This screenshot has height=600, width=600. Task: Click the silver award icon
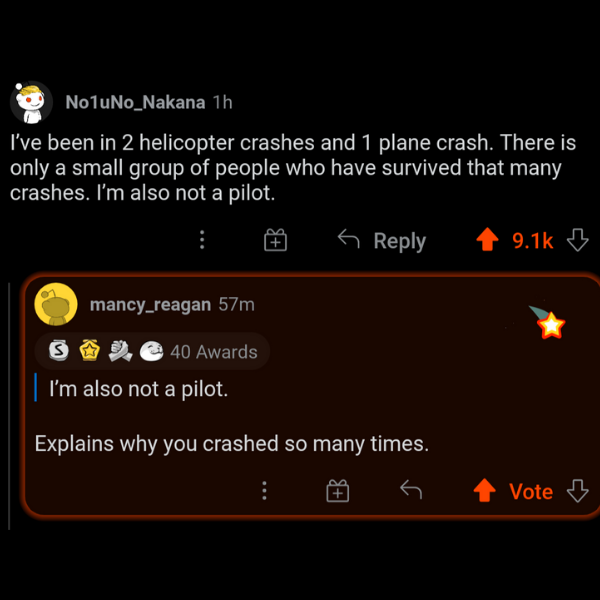pyautogui.click(x=59, y=351)
